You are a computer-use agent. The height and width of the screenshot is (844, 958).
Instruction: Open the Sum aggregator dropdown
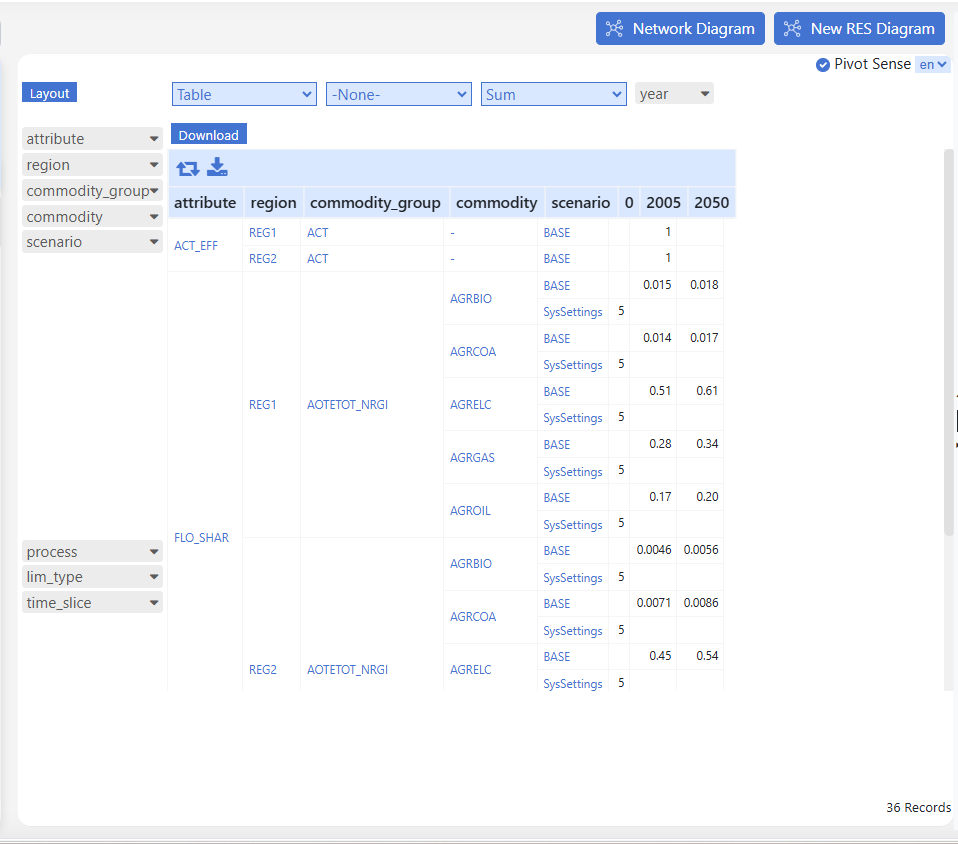(554, 95)
